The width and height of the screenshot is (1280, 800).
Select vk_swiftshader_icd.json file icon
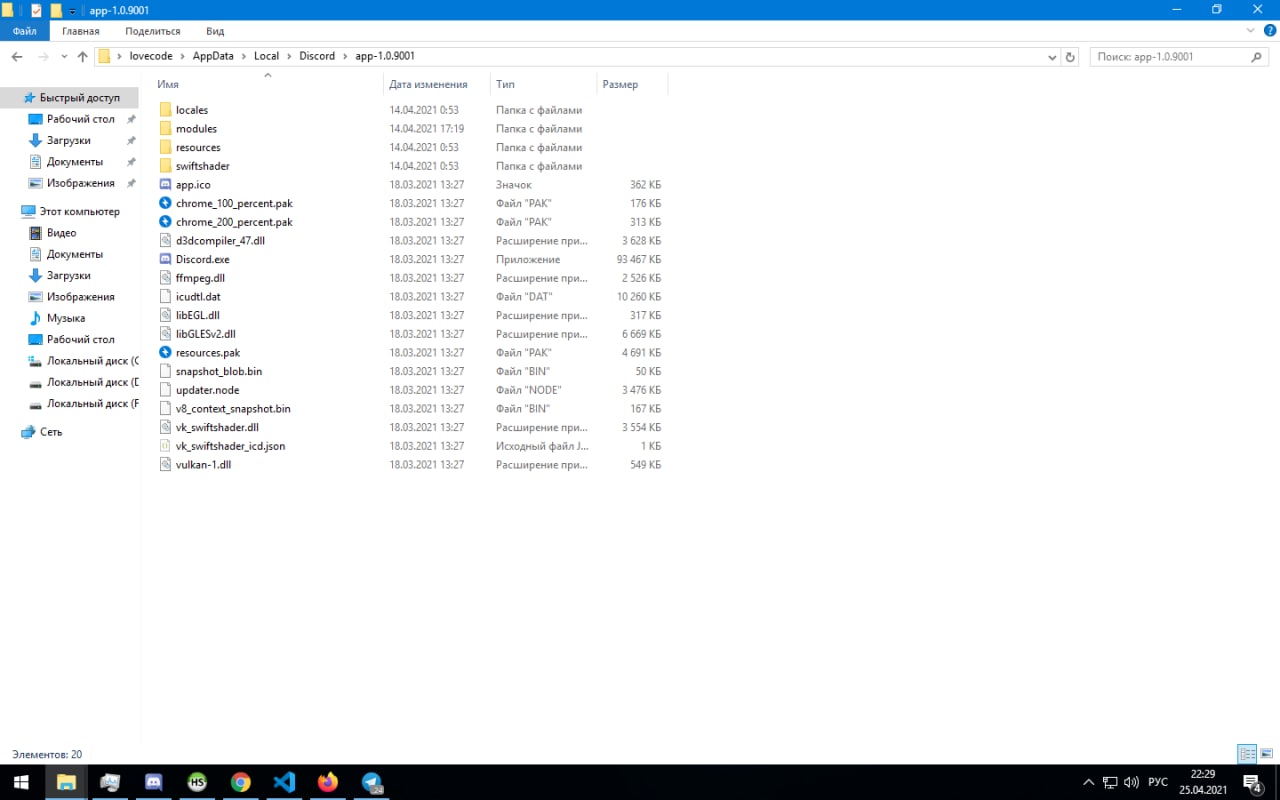pyautogui.click(x=166, y=446)
